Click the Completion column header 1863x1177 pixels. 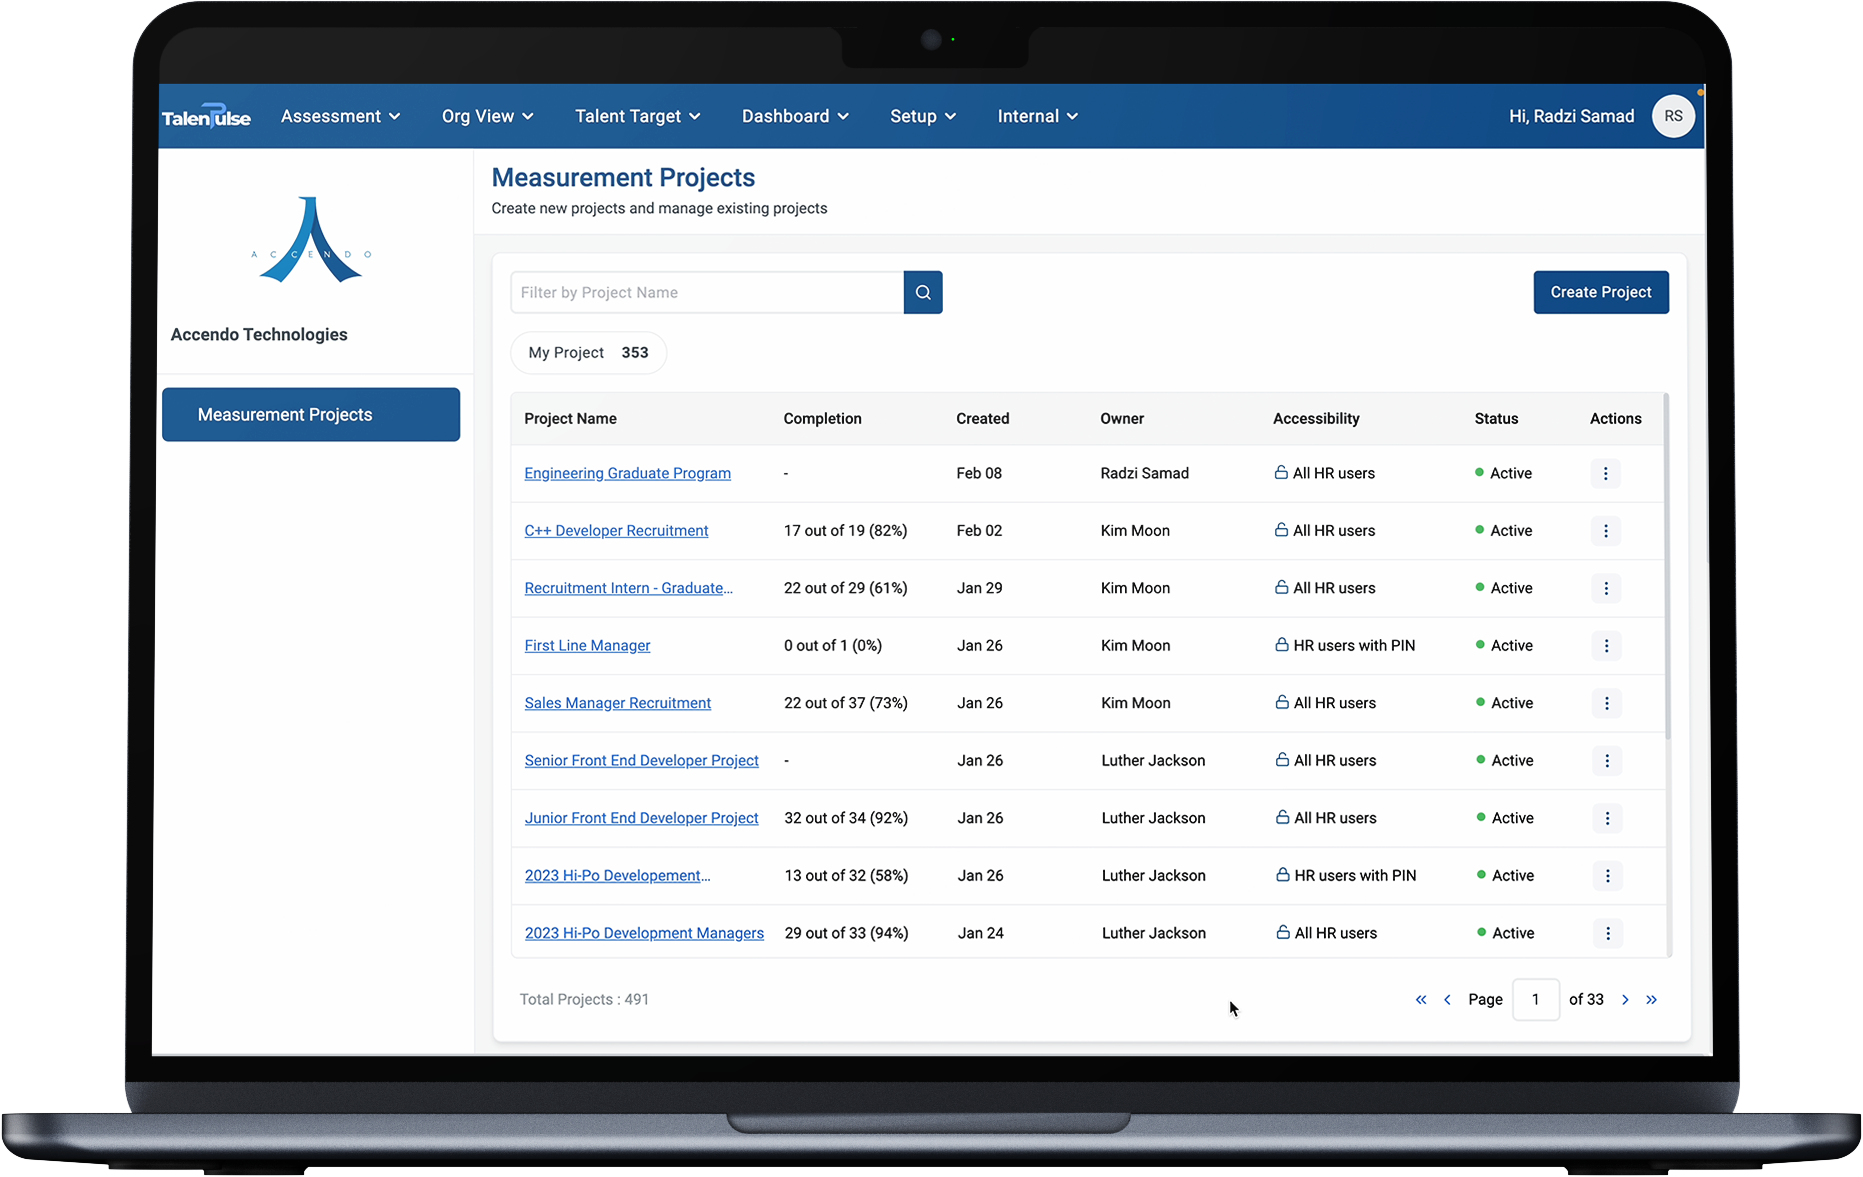point(822,419)
